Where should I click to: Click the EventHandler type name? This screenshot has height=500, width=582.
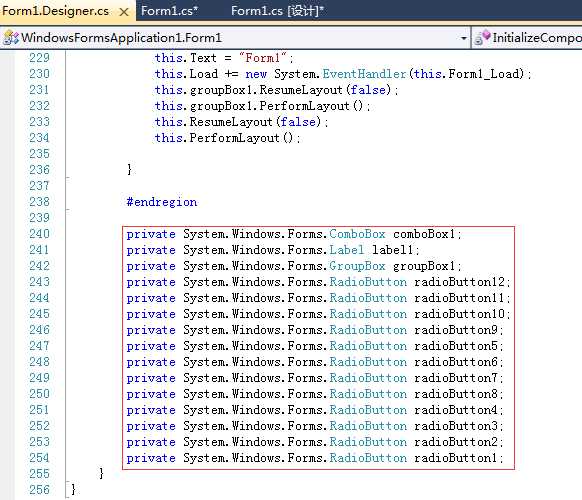364,74
